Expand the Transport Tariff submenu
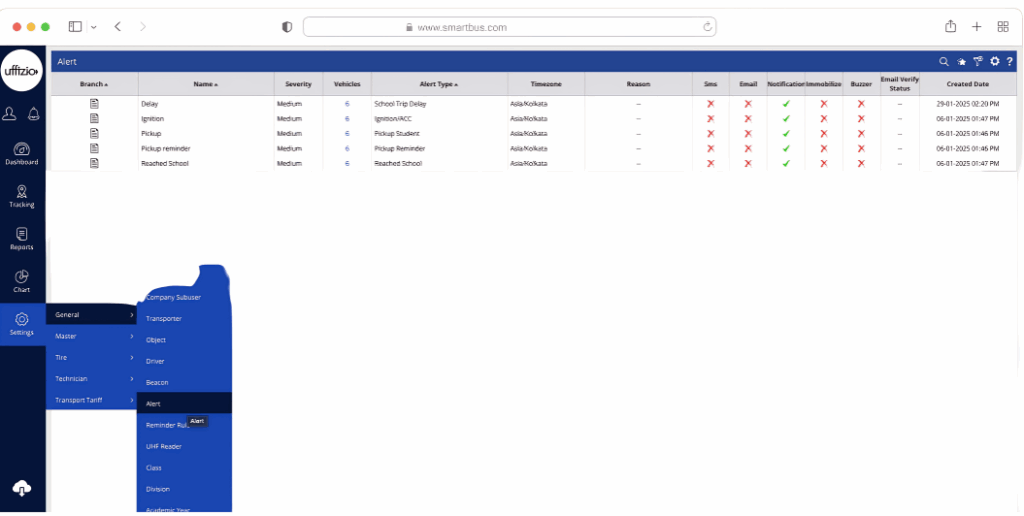This screenshot has height=516, width=1024. 90,401
